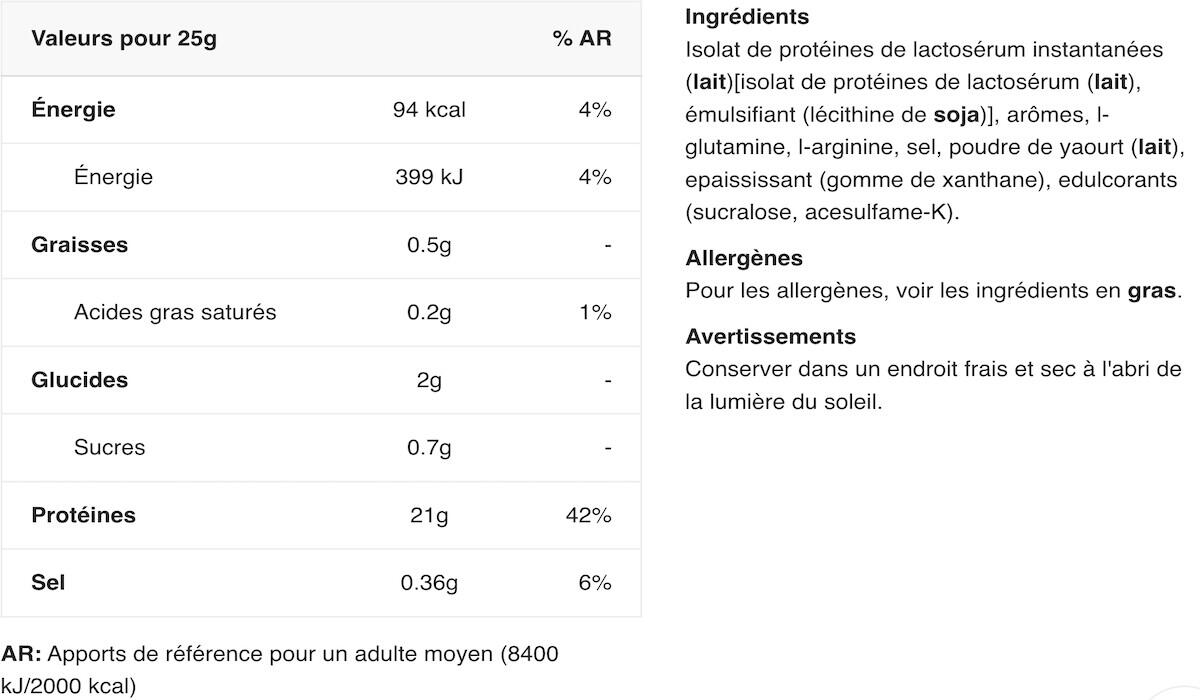Select the Graisses row label

(79, 245)
